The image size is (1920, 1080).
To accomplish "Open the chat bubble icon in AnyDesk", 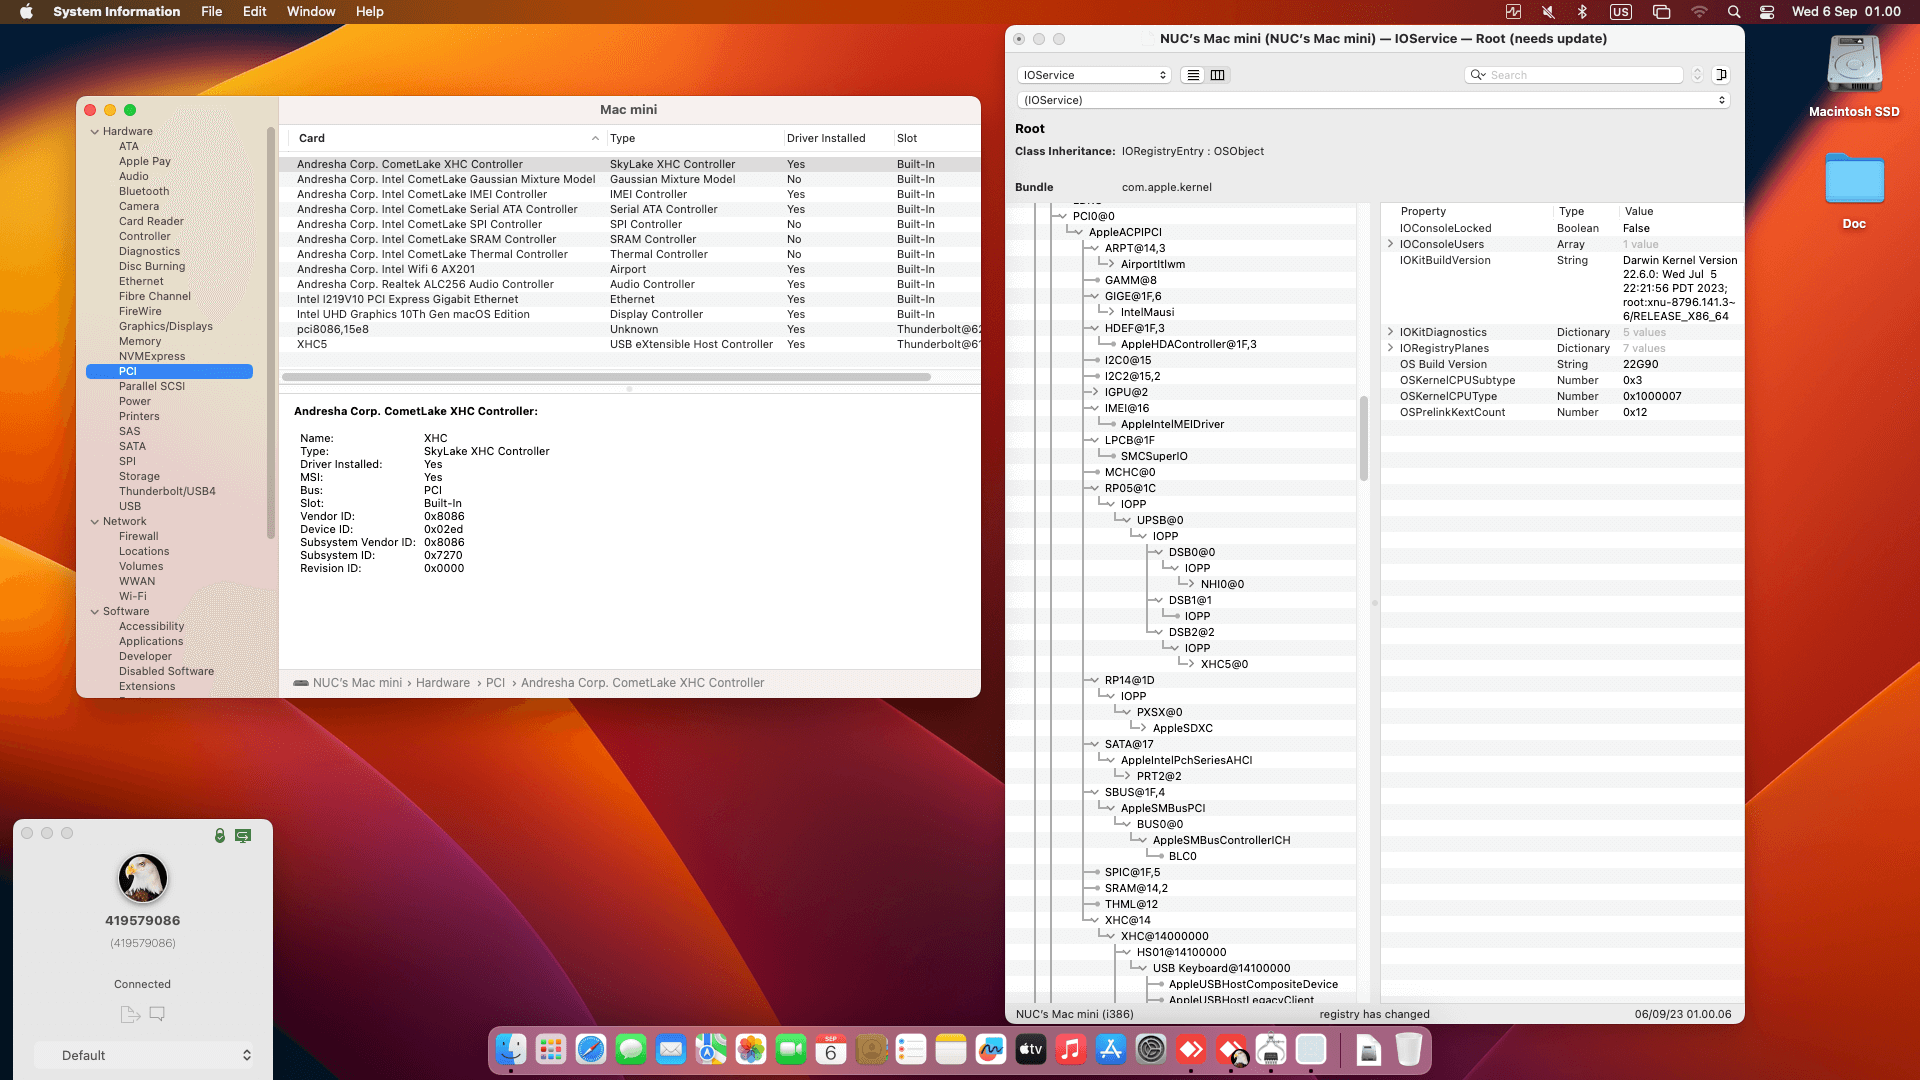I will pos(157,1014).
